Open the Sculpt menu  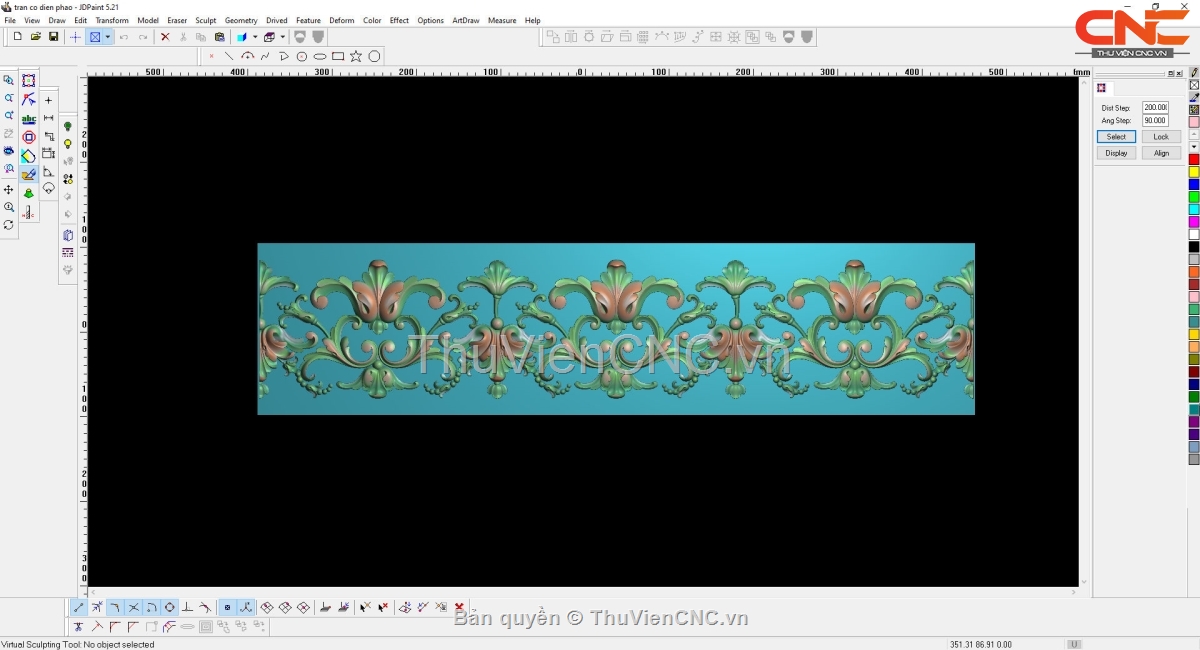coord(206,20)
